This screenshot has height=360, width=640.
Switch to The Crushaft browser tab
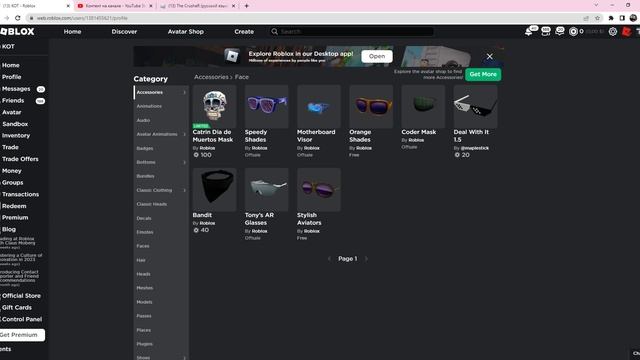(198, 6)
